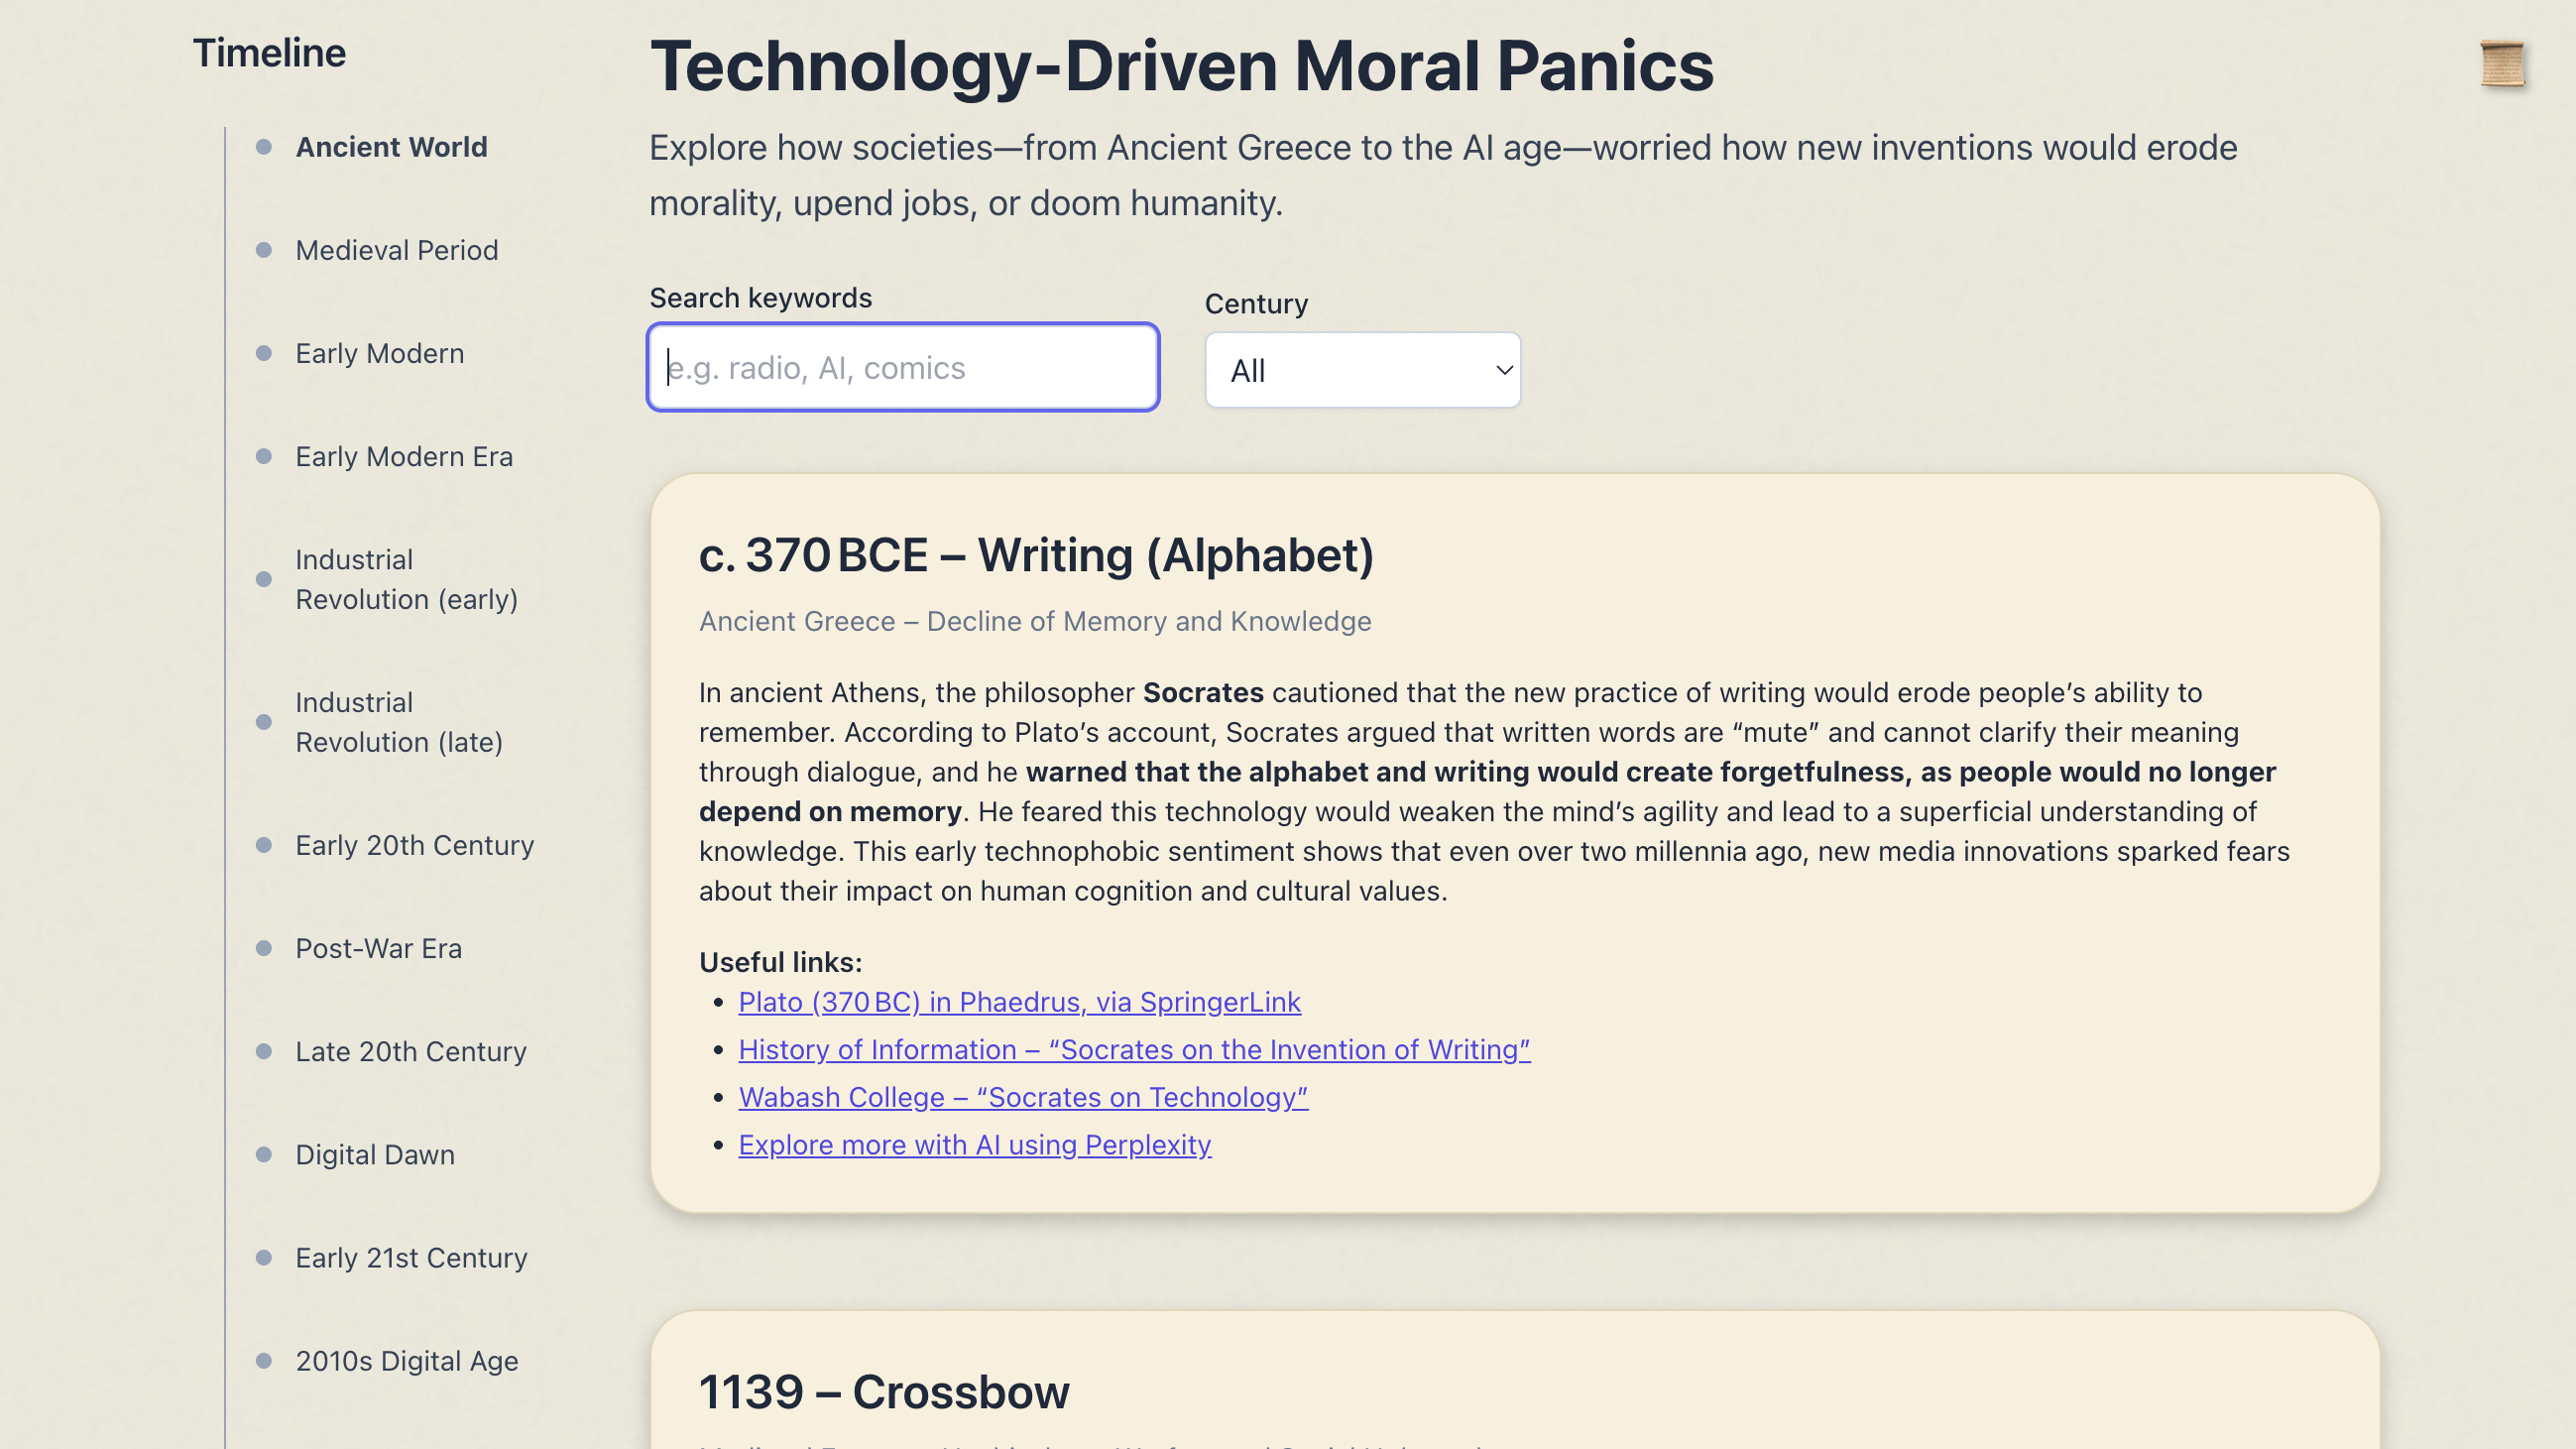This screenshot has width=2576, height=1449.
Task: Visit Wabash College Socrates on Technology
Action: pyautogui.click(x=1022, y=1097)
